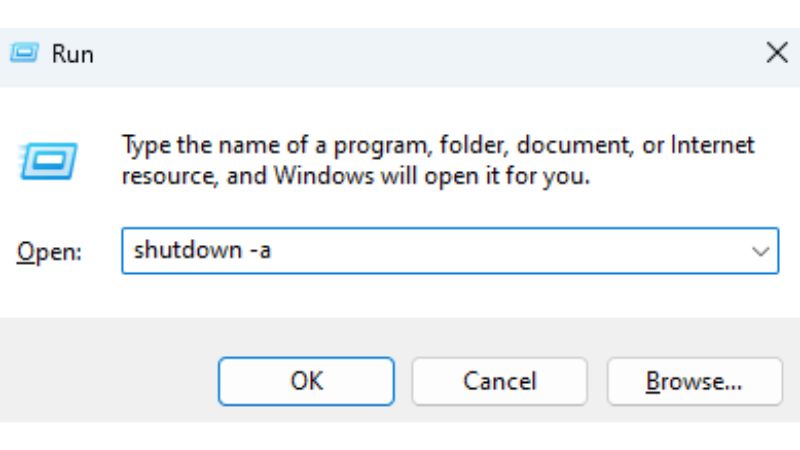Open the Browse... file picker
The width and height of the screenshot is (800, 450).
[x=694, y=381]
